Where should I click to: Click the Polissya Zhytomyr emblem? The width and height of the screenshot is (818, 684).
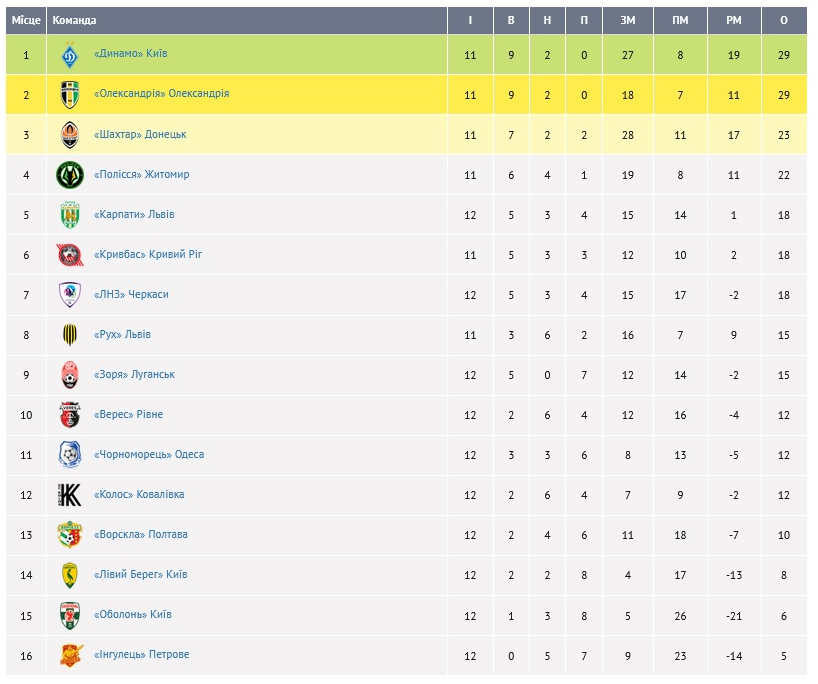(x=69, y=175)
